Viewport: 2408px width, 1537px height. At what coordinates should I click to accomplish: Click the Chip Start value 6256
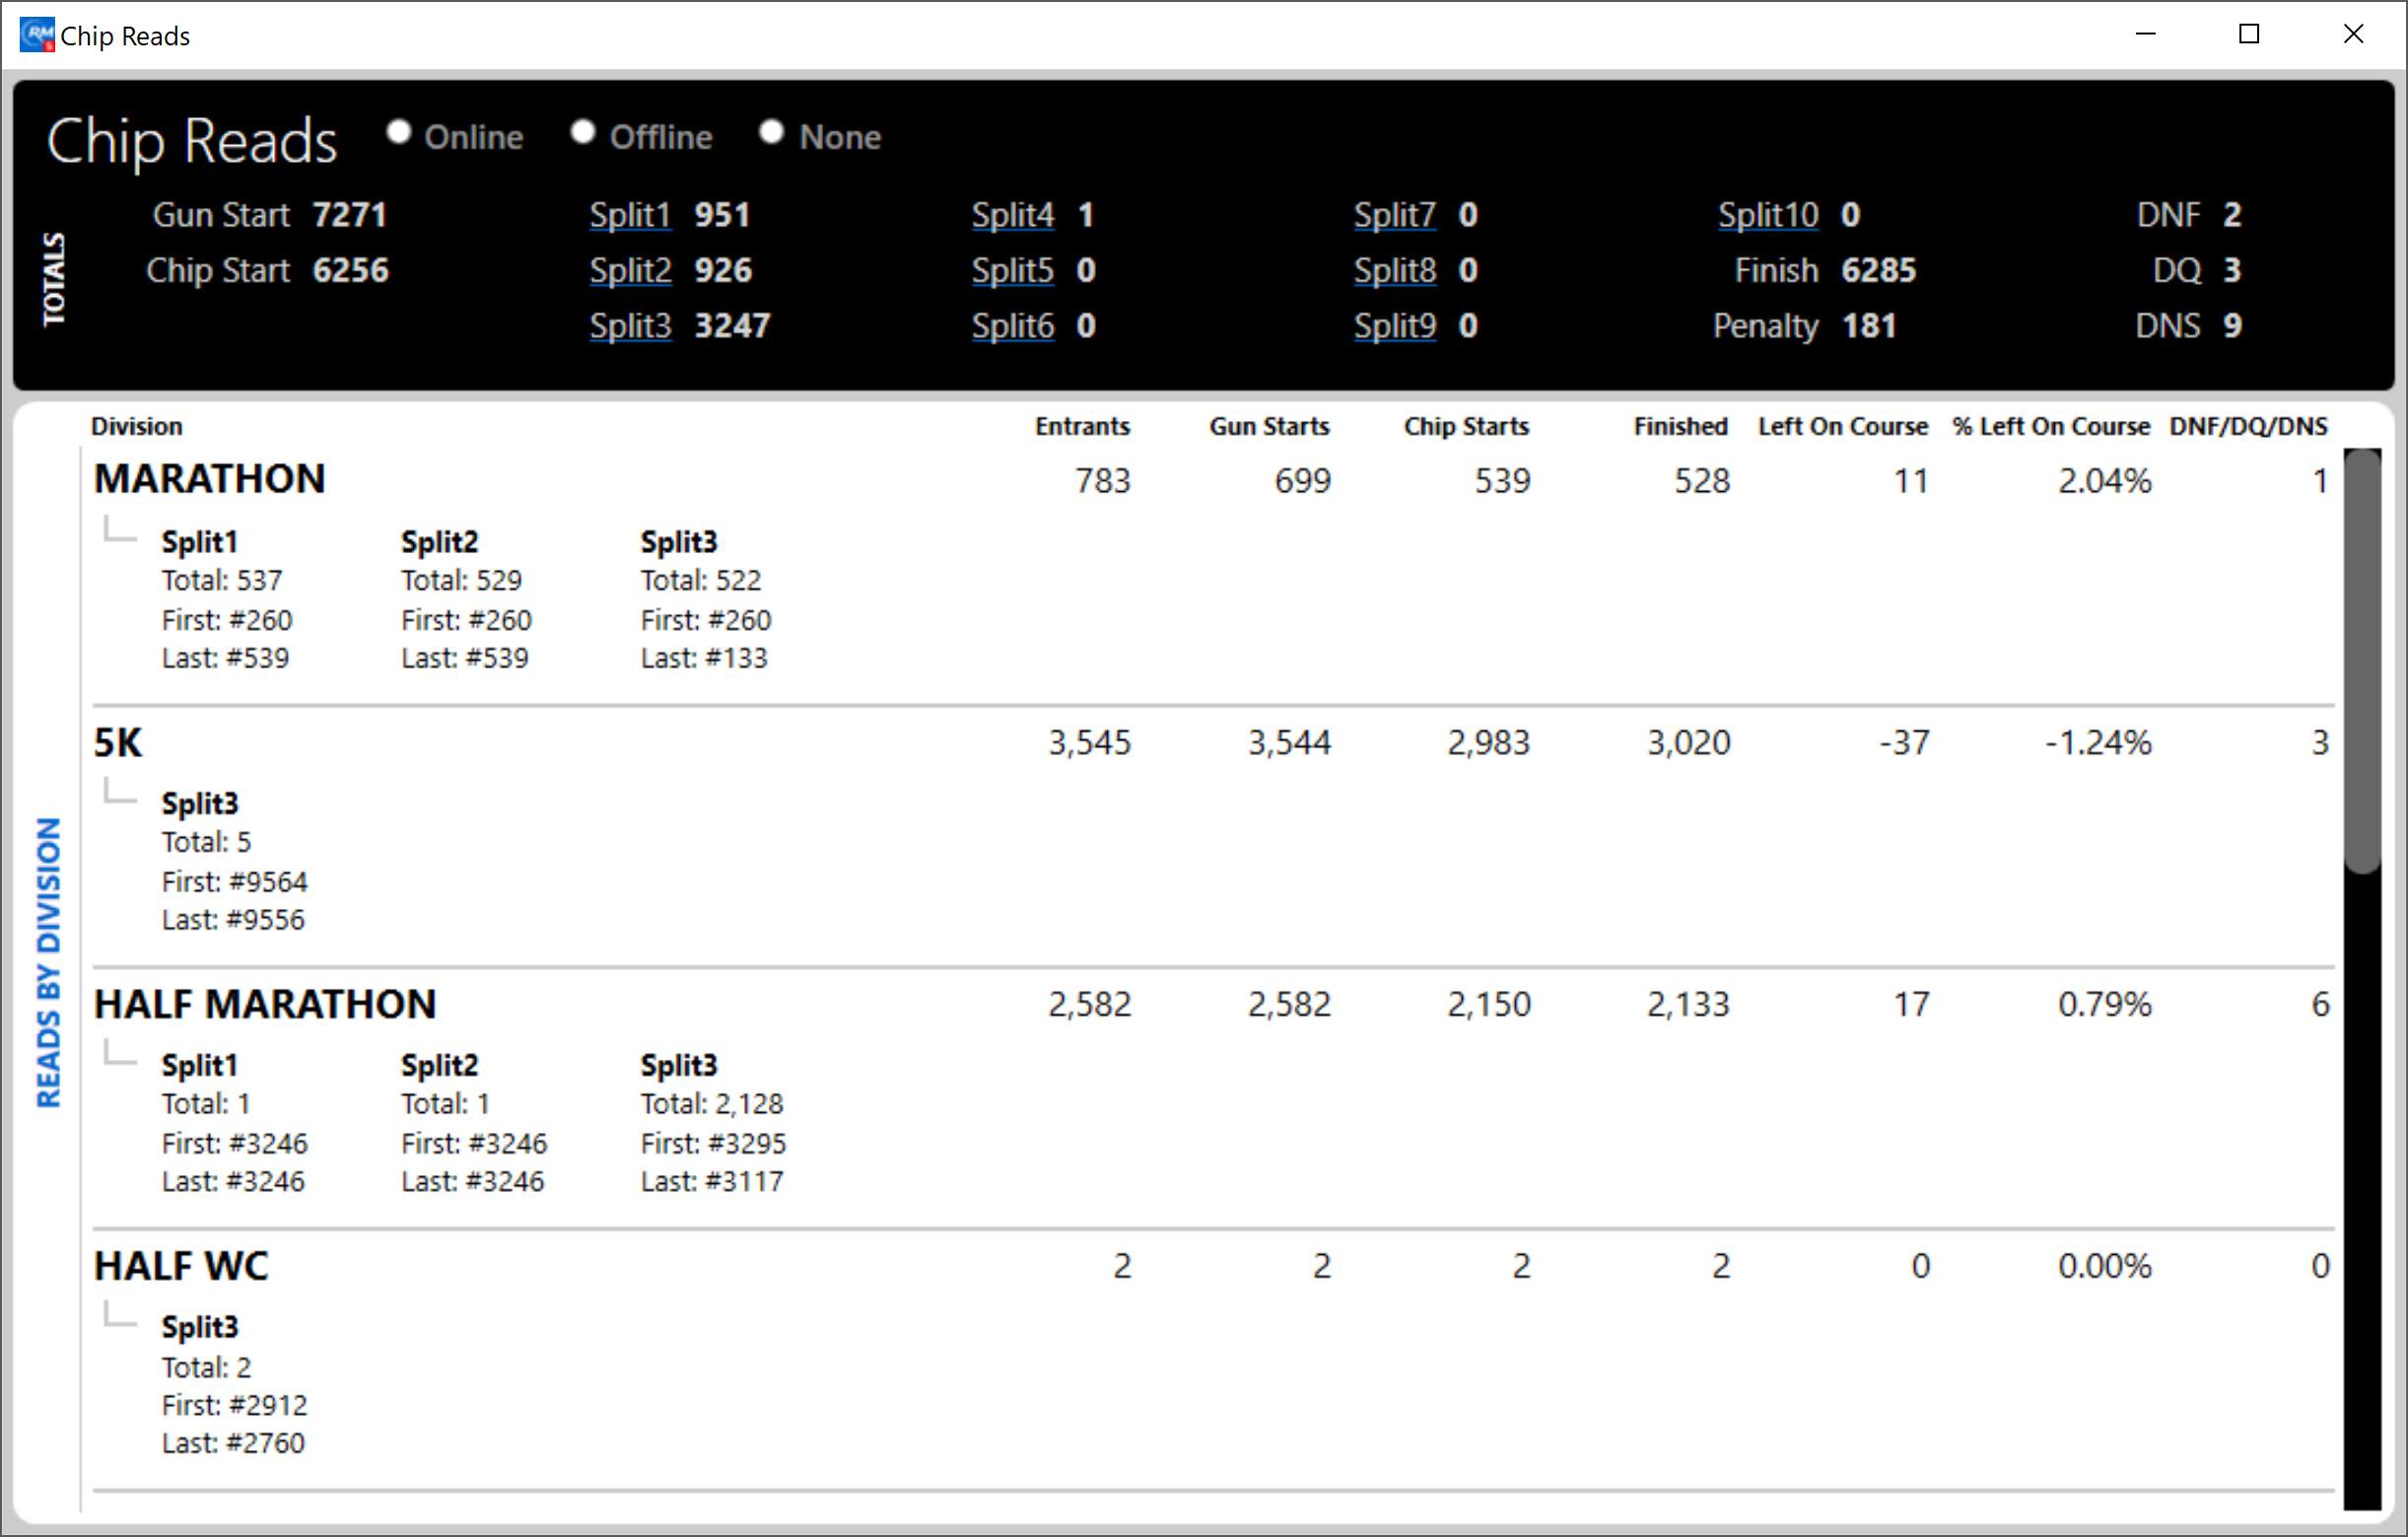click(x=350, y=270)
